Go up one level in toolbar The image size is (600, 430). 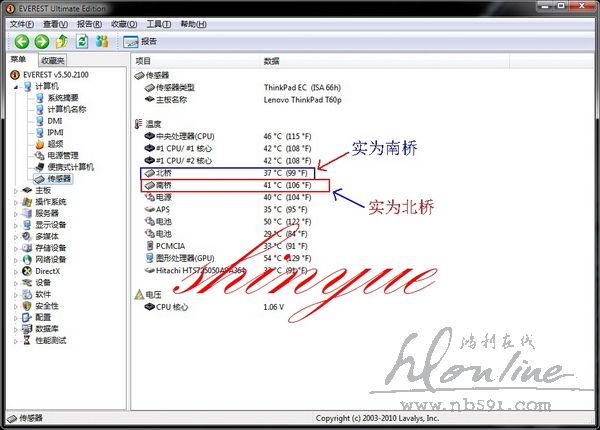point(62,41)
